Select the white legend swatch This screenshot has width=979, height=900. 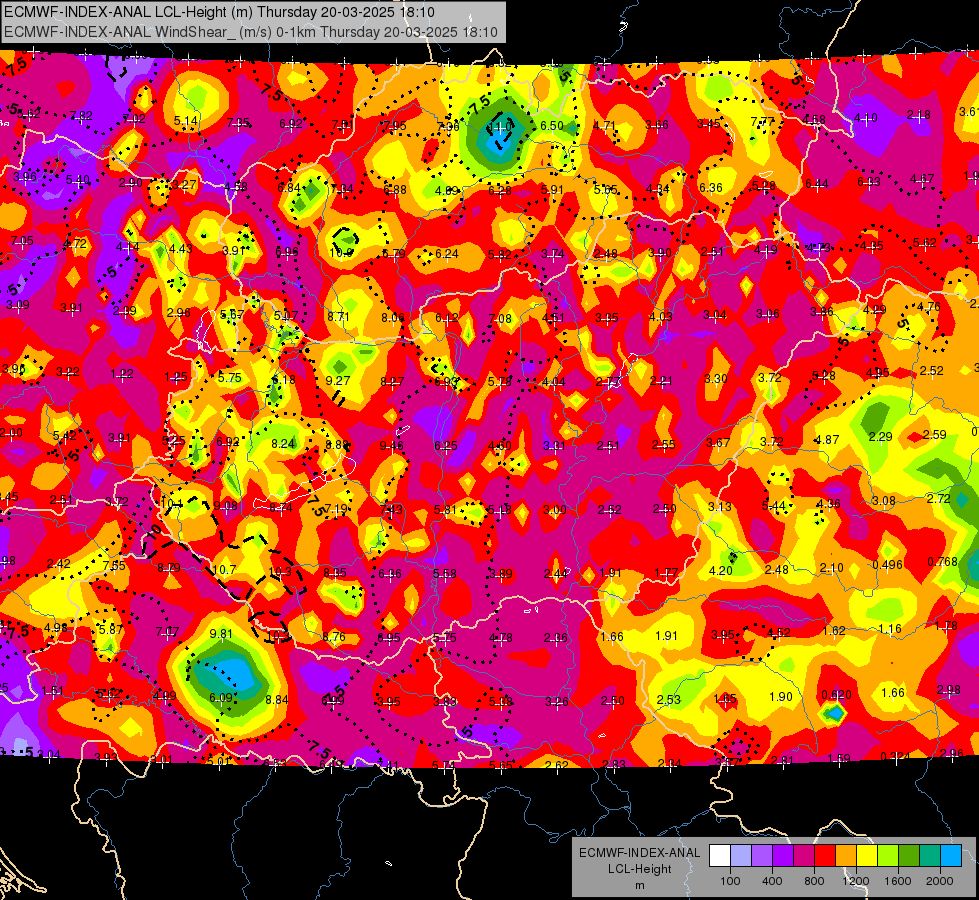[720, 856]
